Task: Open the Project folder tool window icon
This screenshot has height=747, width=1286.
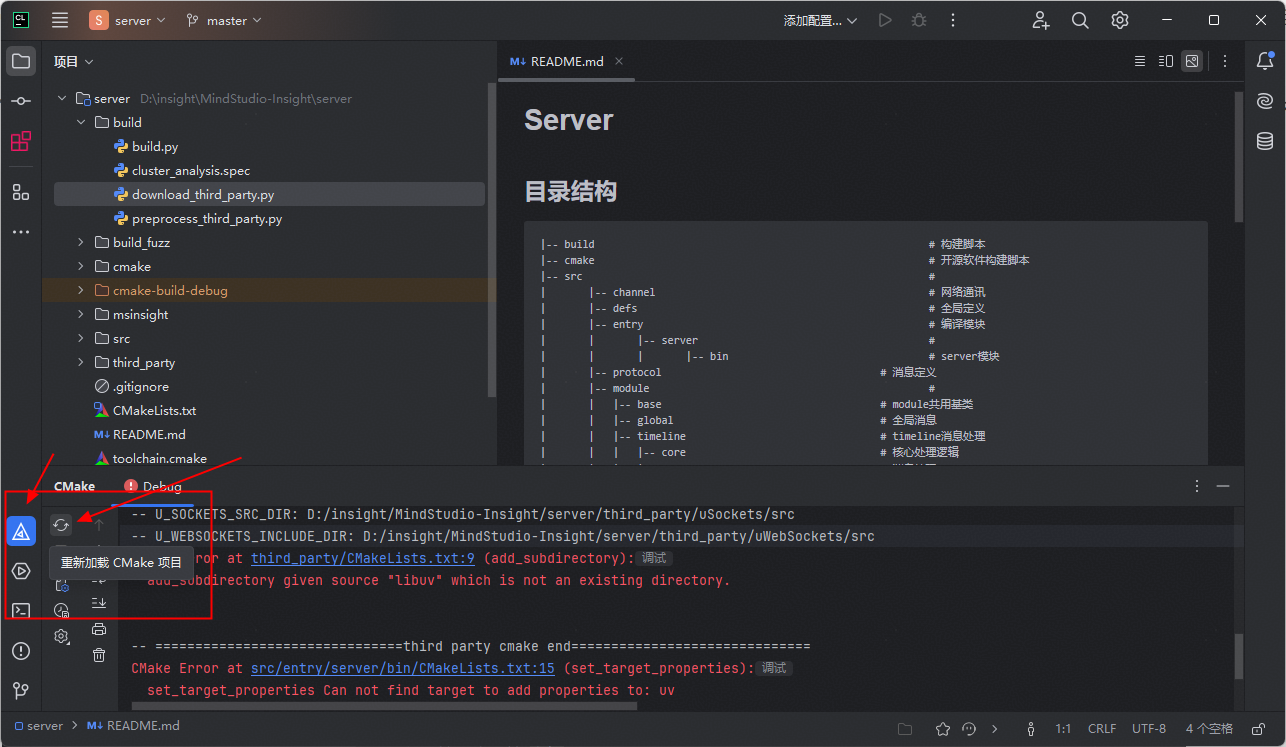Action: pyautogui.click(x=21, y=61)
